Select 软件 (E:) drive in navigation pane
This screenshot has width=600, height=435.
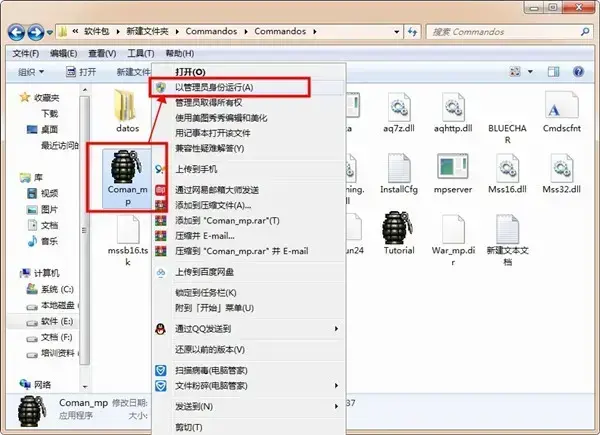(57, 321)
